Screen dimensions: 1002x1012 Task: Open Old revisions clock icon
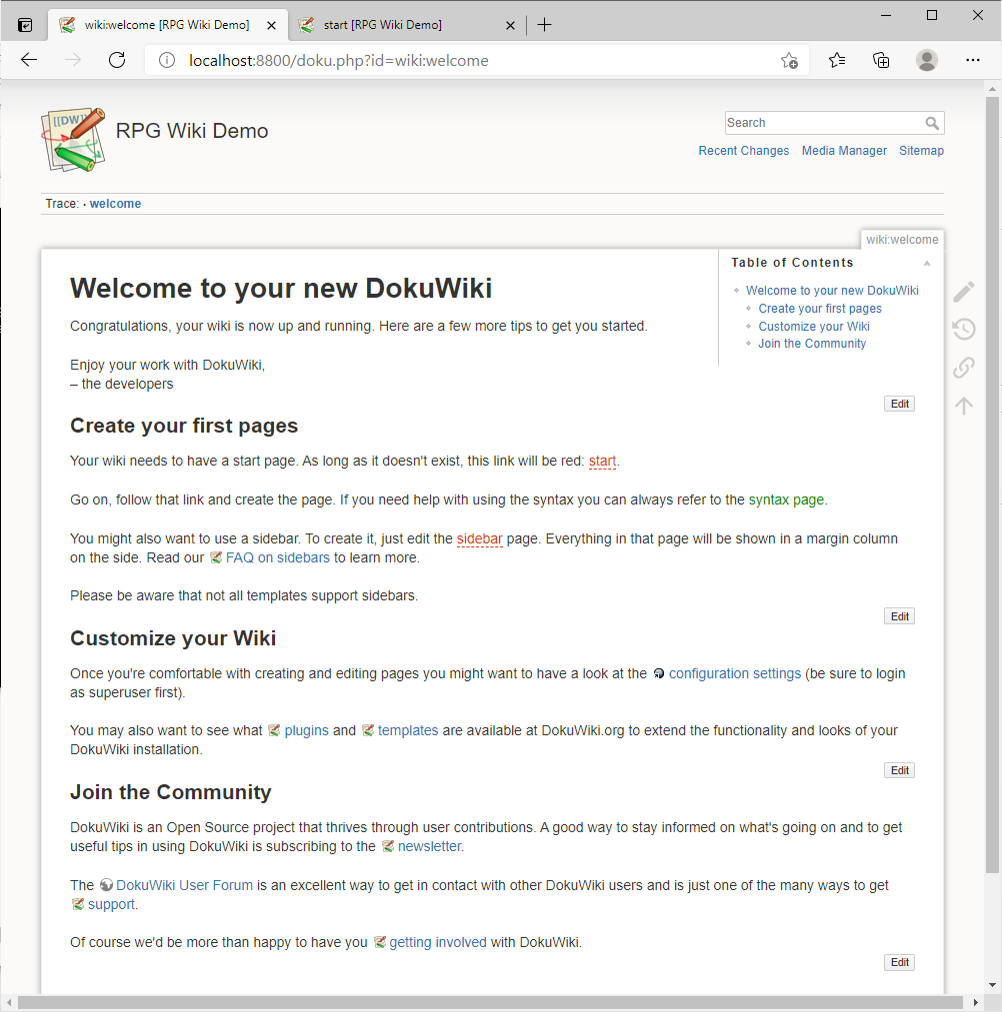(964, 329)
